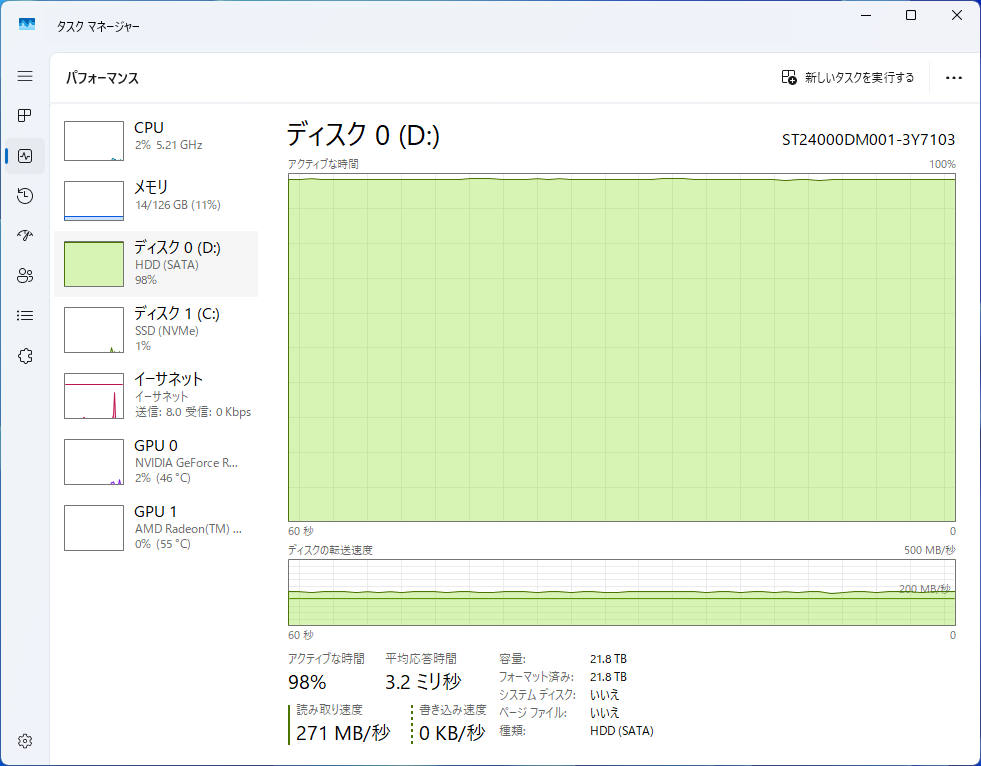Click the Ethernet mini graph thumbnail
The image size is (981, 766).
tap(94, 396)
